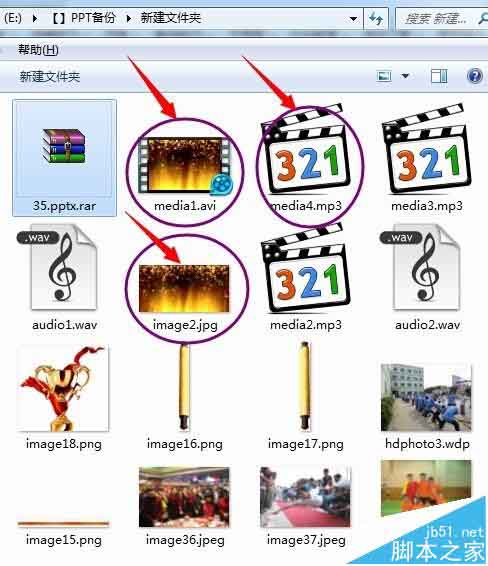Select the media4.mp3 clapperboard icon
This screenshot has width=488, height=566.
(x=306, y=149)
